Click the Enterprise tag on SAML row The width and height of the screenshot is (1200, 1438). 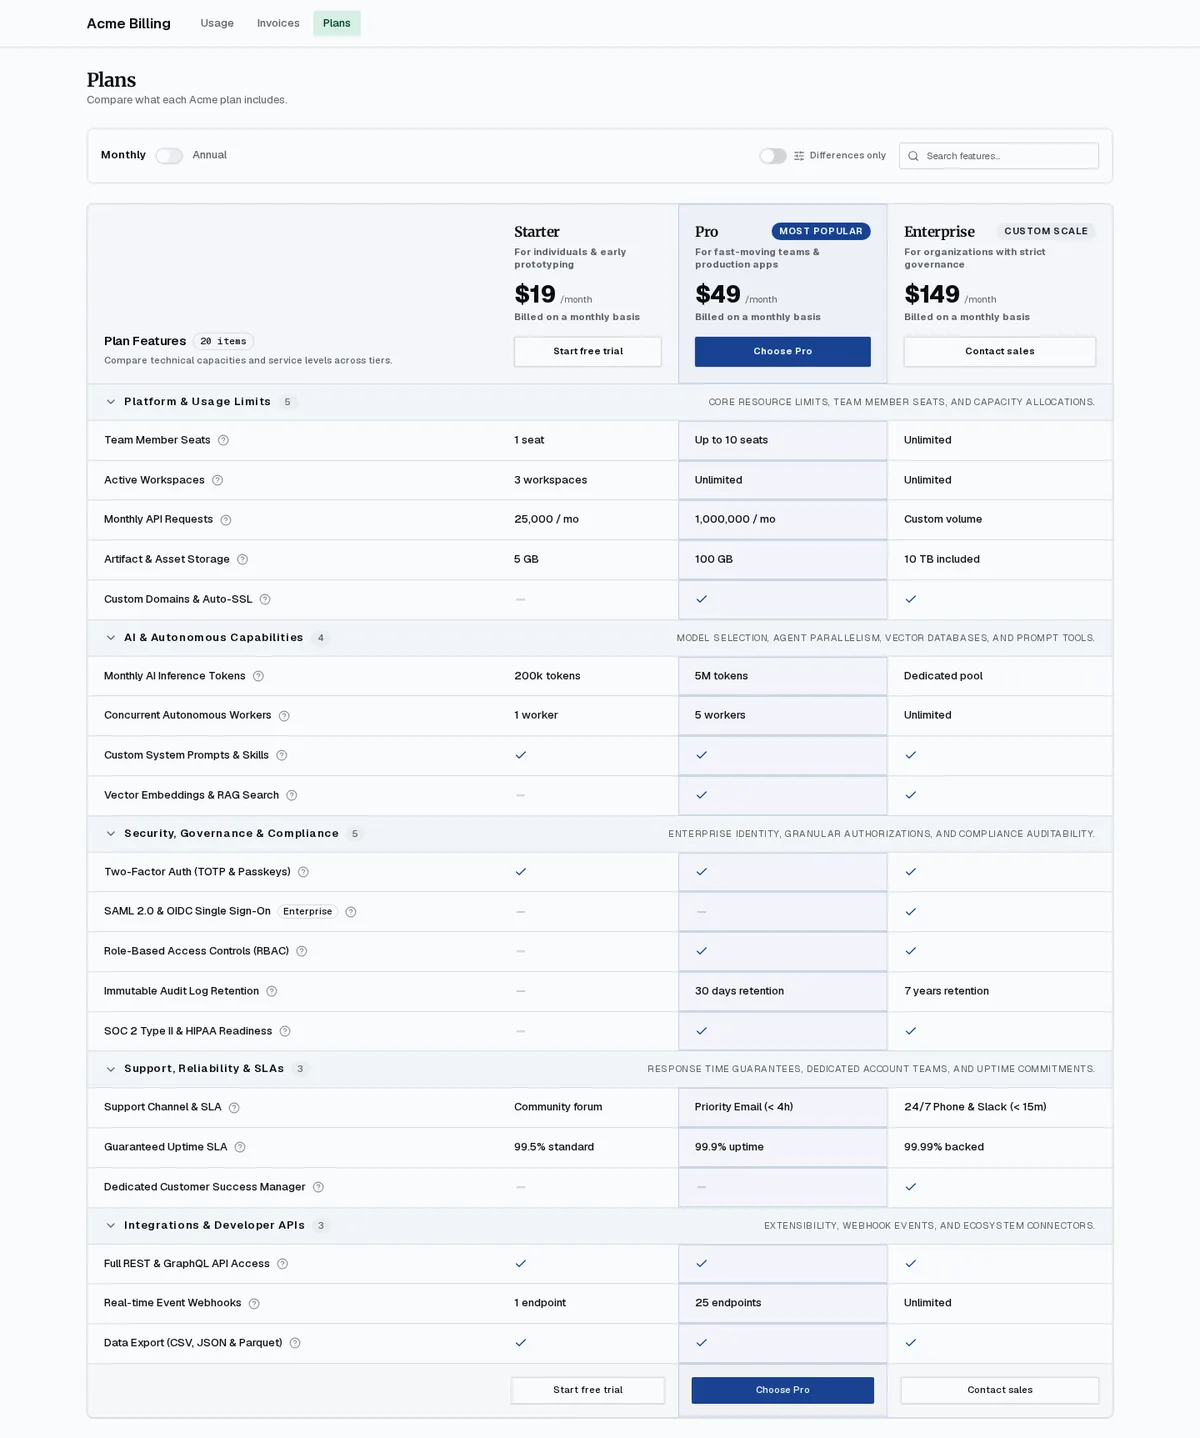tap(308, 912)
